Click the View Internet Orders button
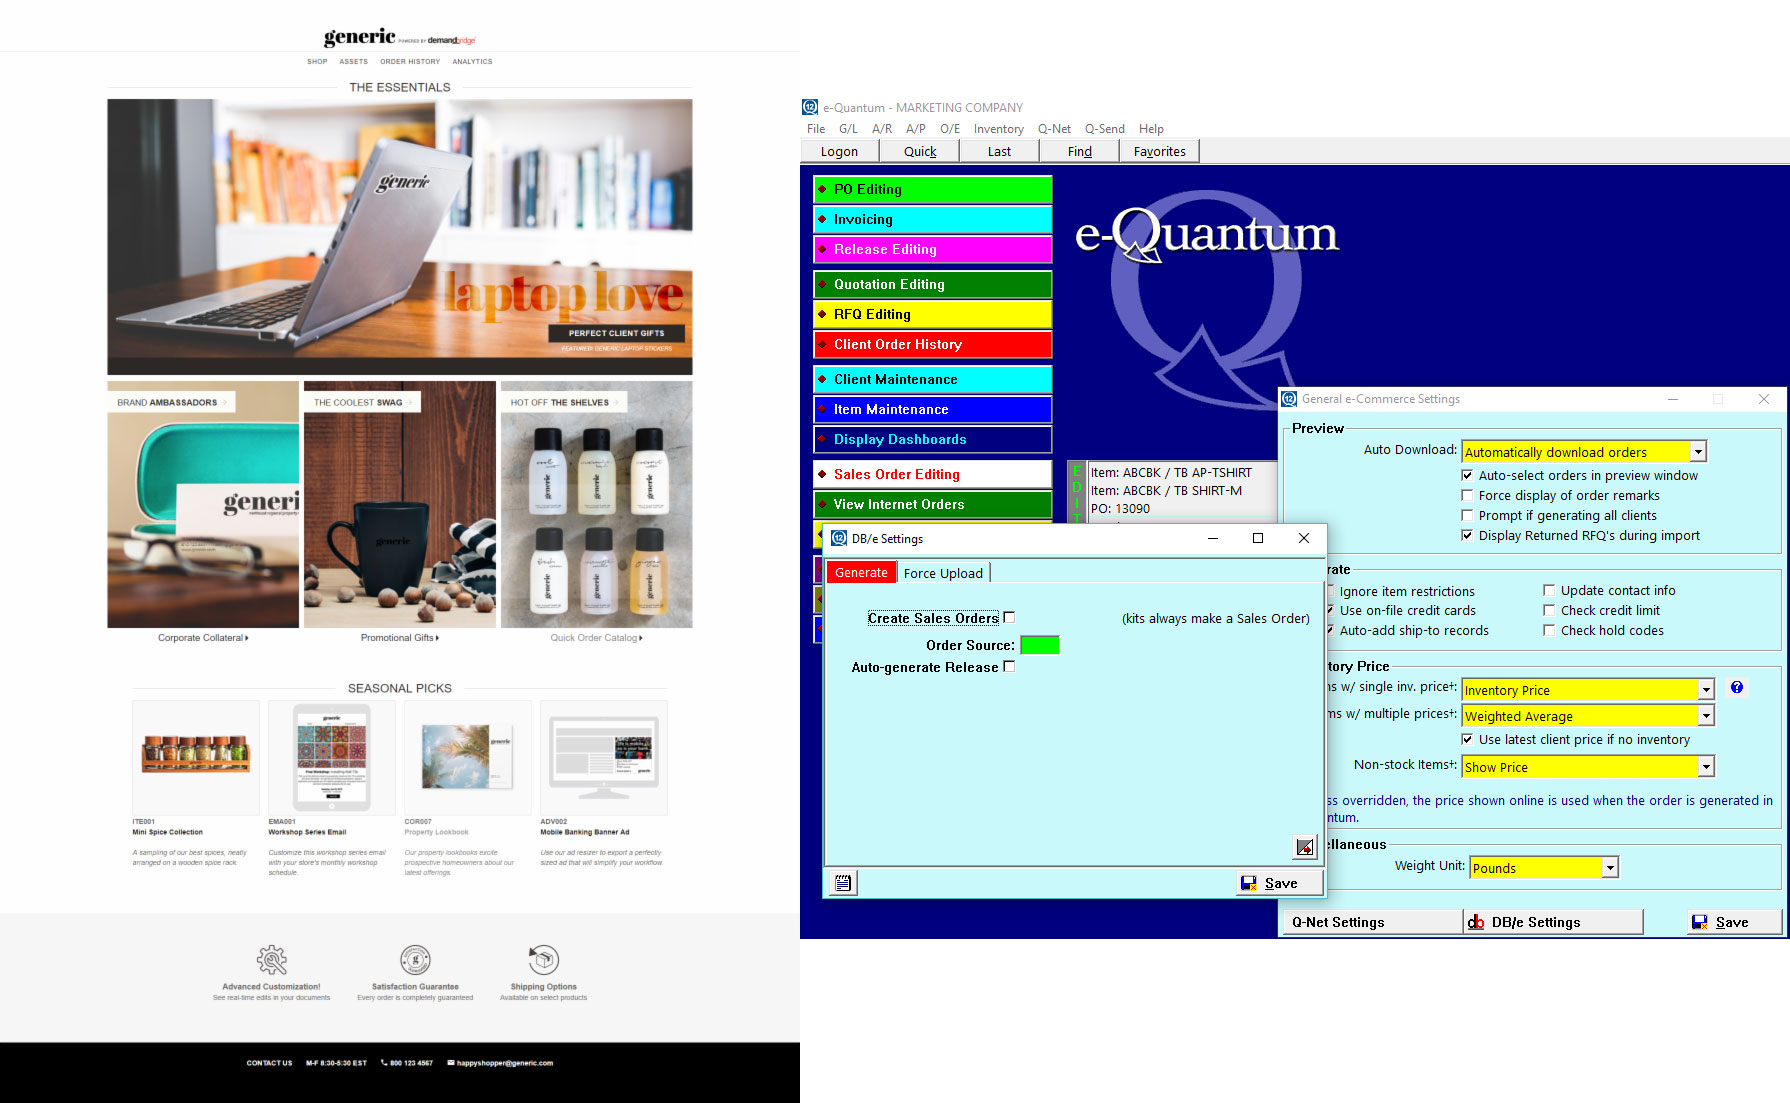This screenshot has height=1103, width=1790. tap(932, 504)
